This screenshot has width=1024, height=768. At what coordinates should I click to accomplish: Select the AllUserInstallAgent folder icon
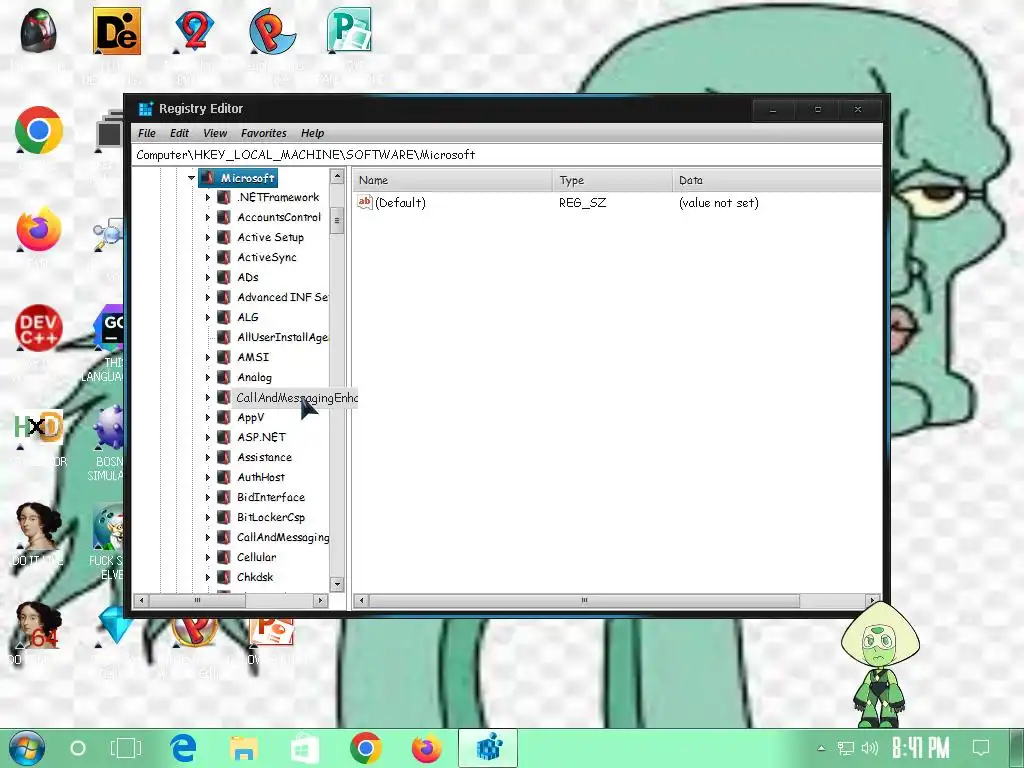(224, 337)
